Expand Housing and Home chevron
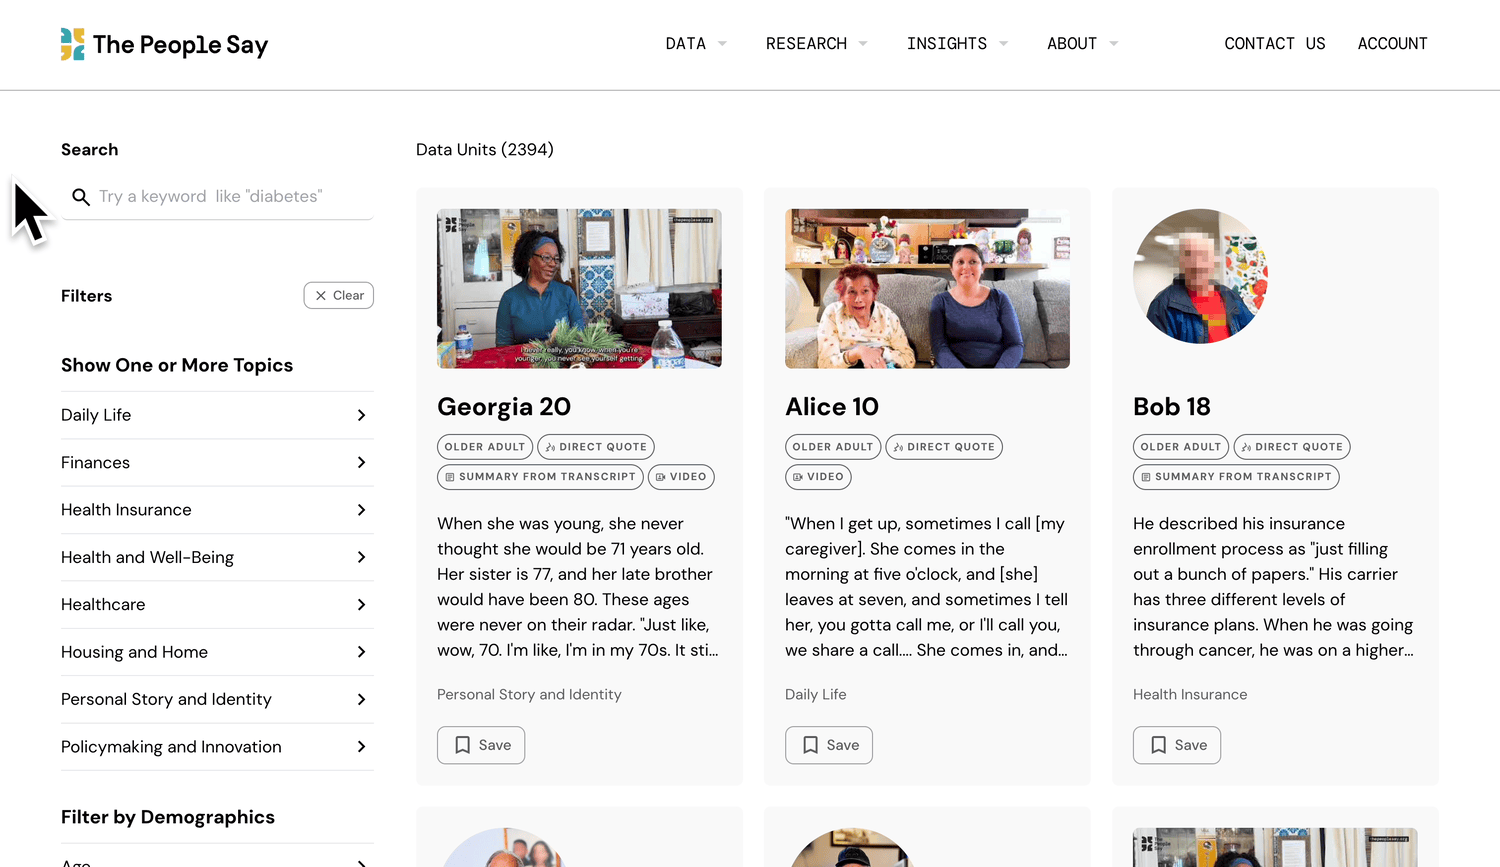The height and width of the screenshot is (867, 1500). click(361, 652)
